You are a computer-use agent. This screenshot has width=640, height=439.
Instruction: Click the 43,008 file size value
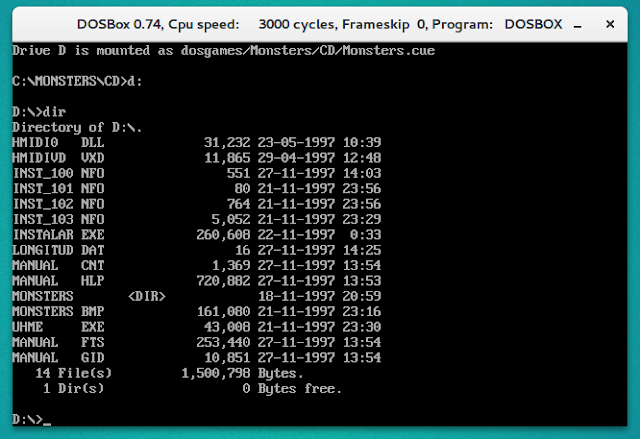(x=227, y=327)
